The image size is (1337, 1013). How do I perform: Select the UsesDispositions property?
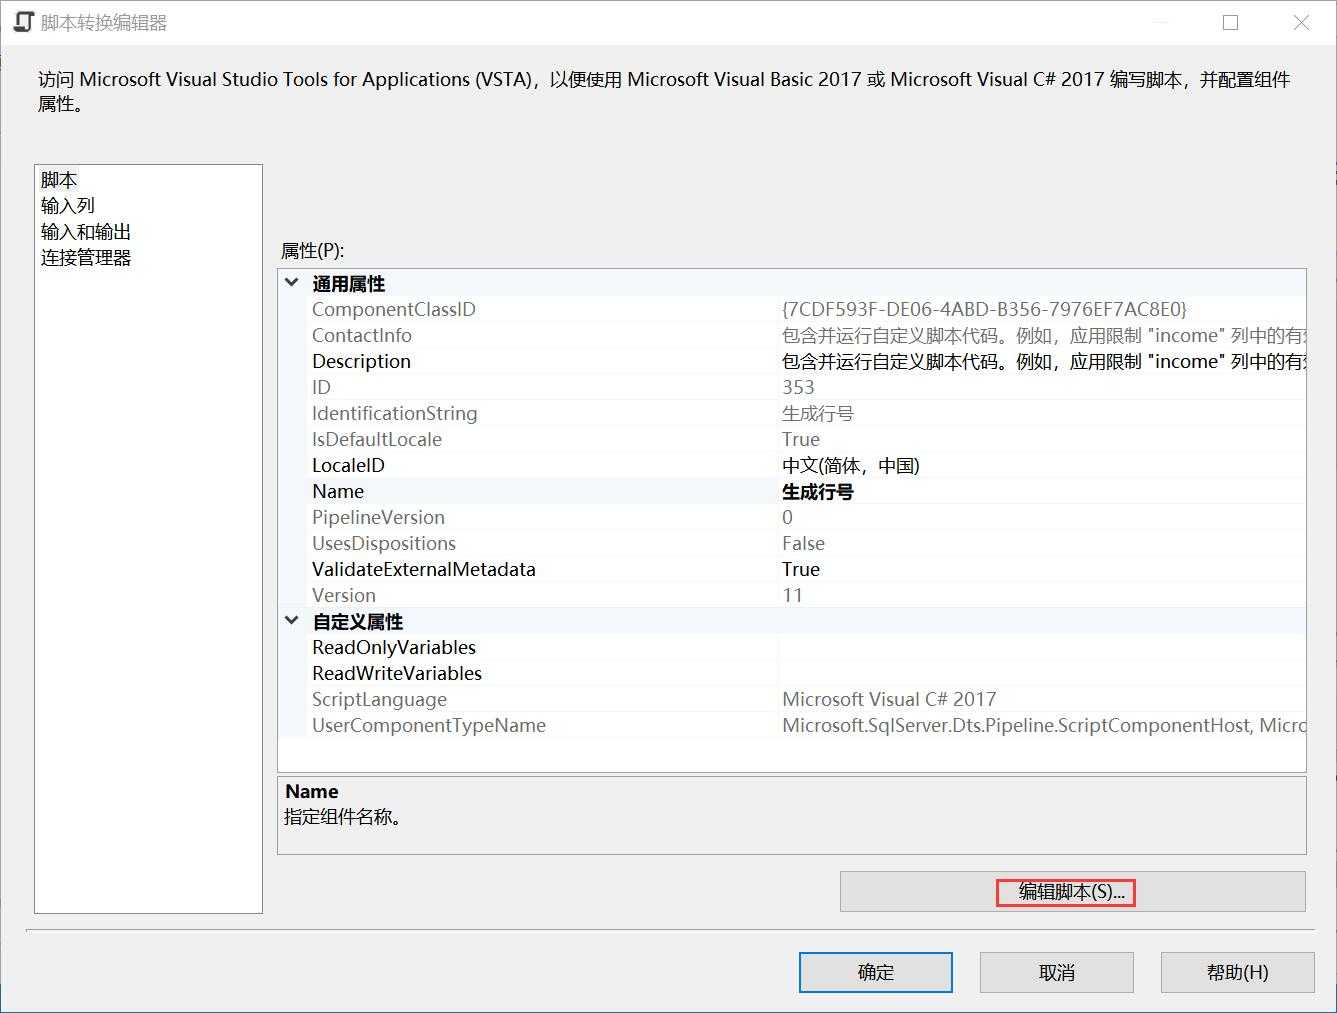pos(384,543)
